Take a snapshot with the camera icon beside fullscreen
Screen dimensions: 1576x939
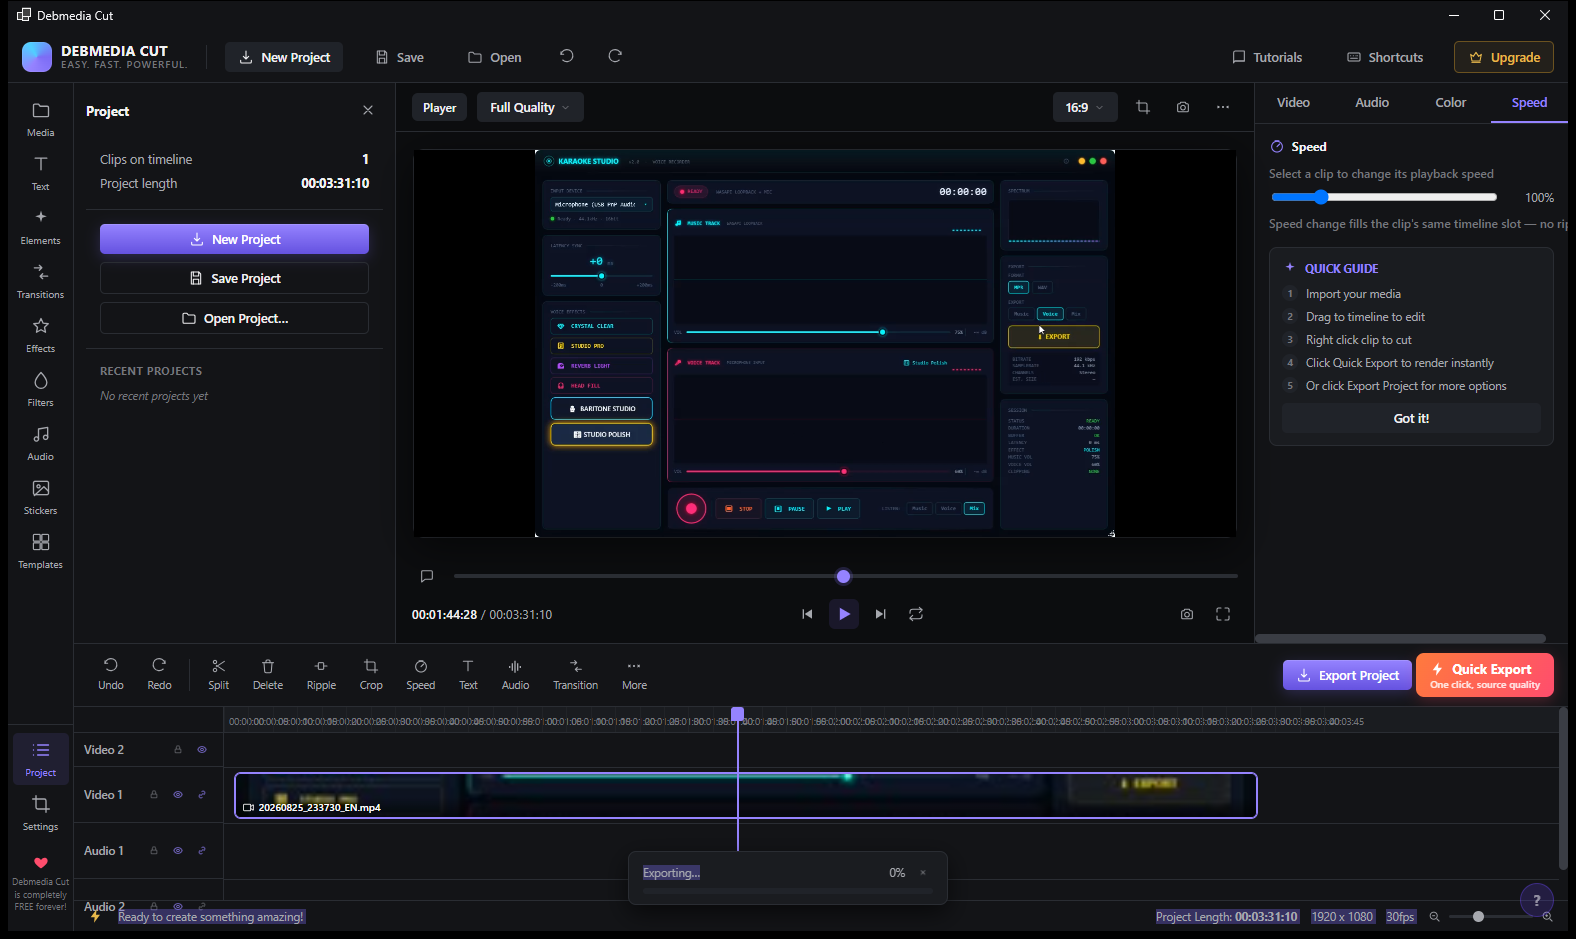click(1187, 614)
